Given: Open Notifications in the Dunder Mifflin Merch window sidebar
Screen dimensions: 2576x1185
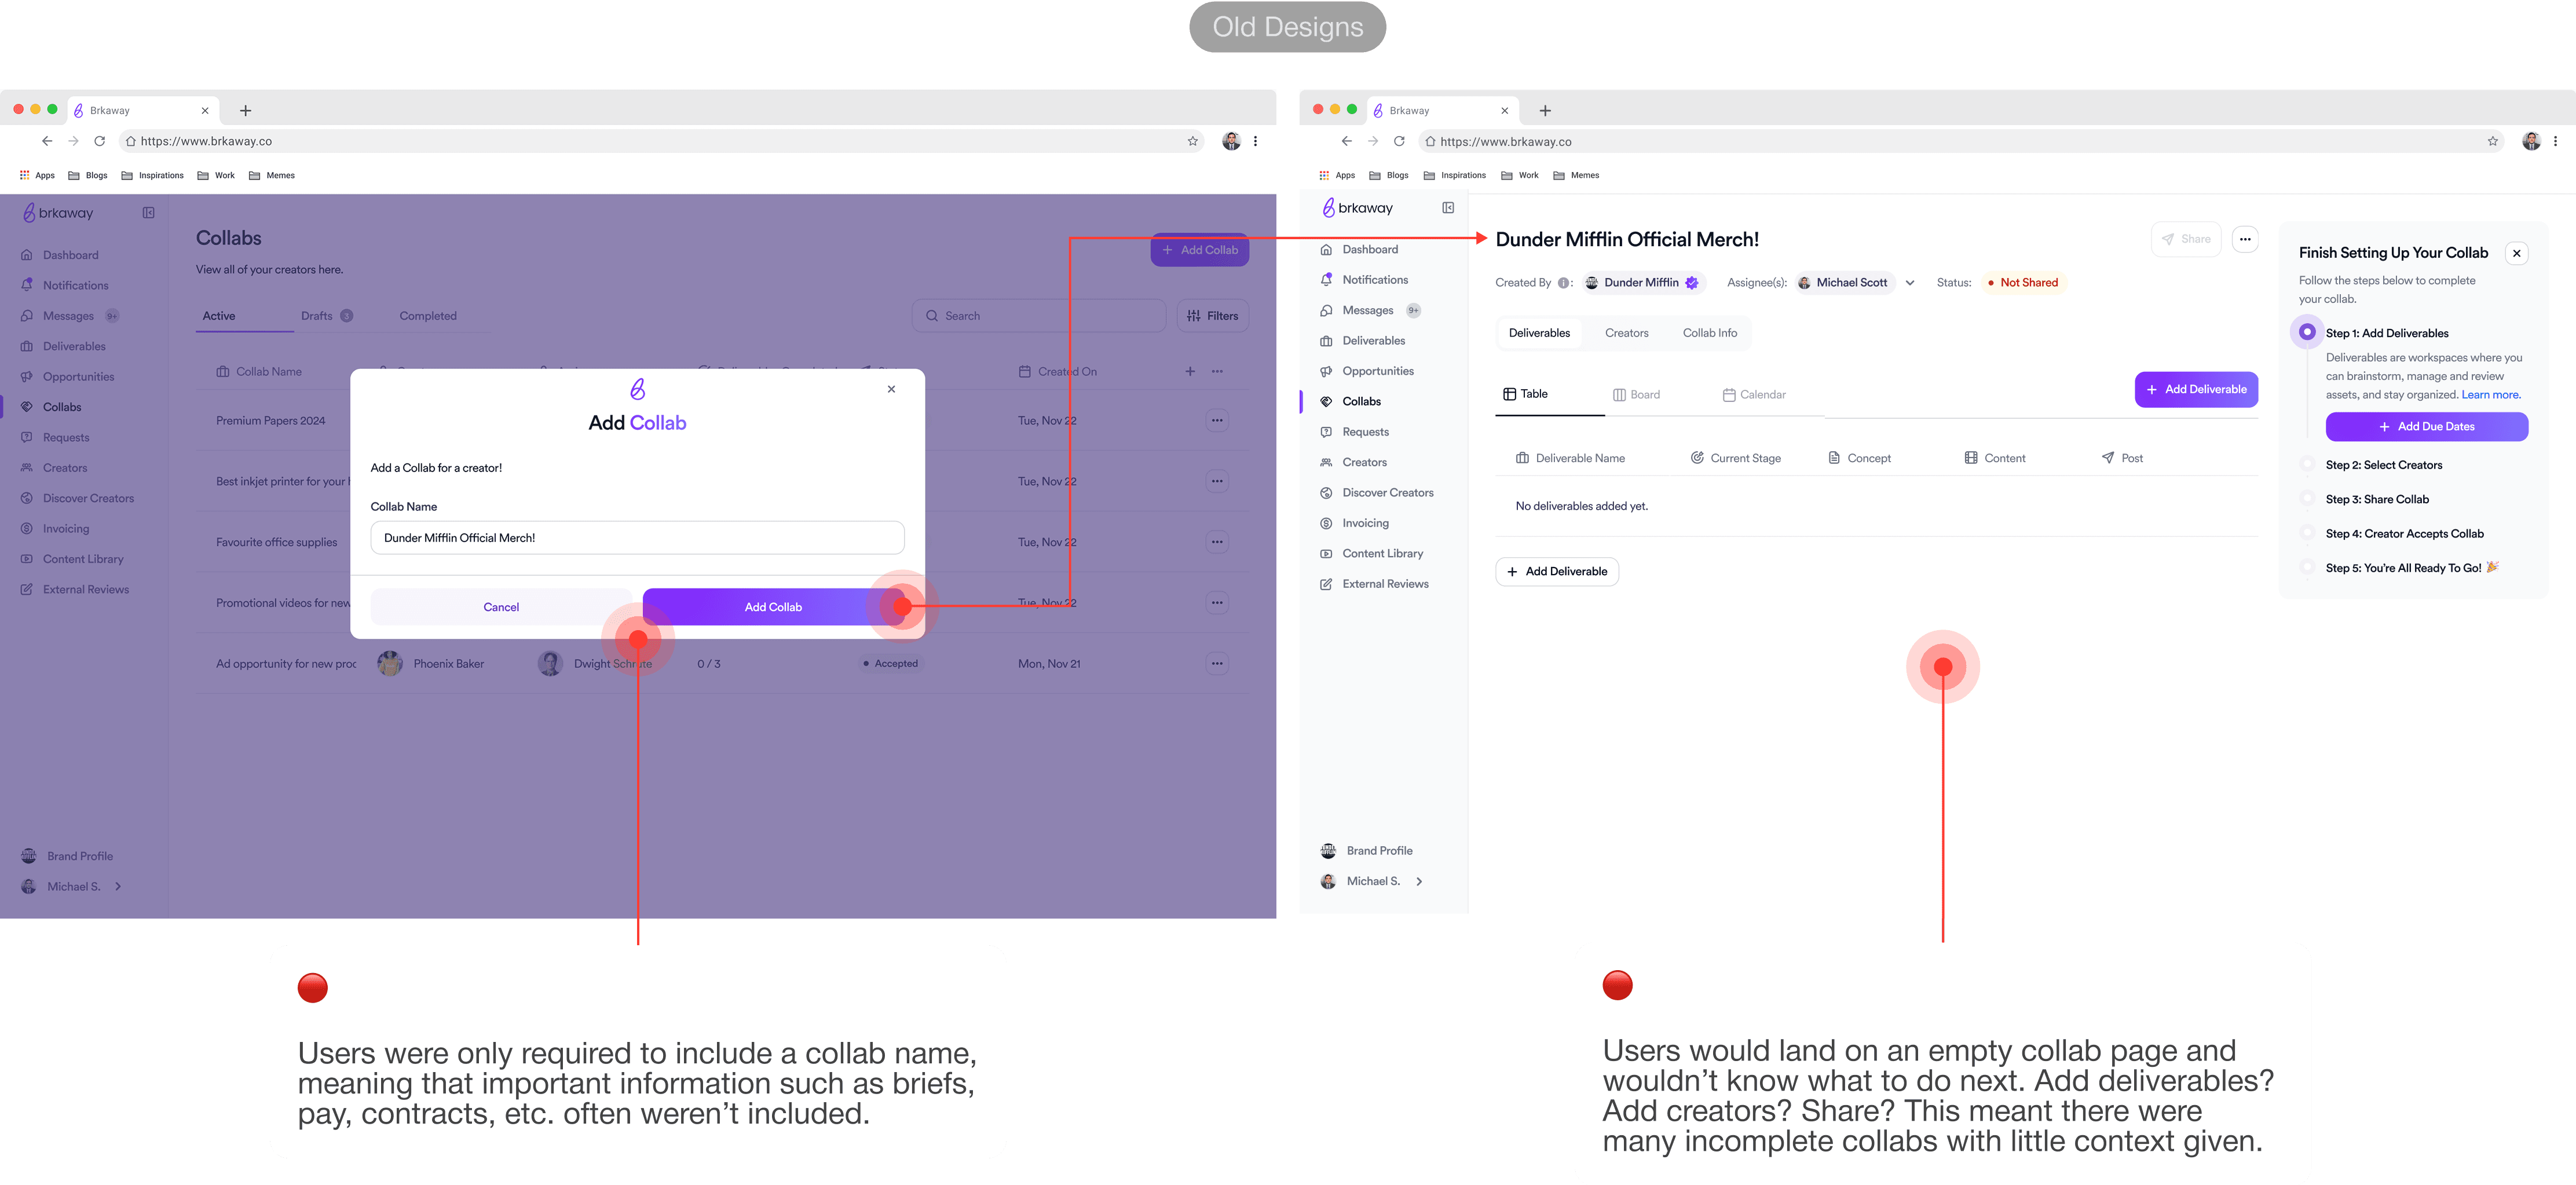Looking at the screenshot, I should [x=1364, y=280].
